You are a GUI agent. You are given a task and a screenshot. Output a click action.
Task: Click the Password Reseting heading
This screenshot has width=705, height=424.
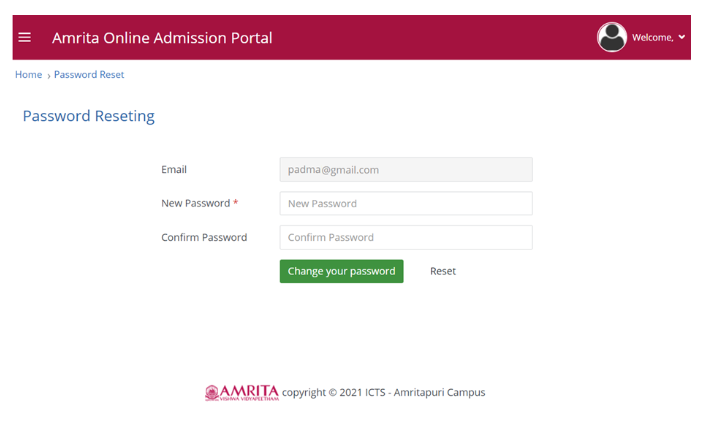(x=88, y=116)
